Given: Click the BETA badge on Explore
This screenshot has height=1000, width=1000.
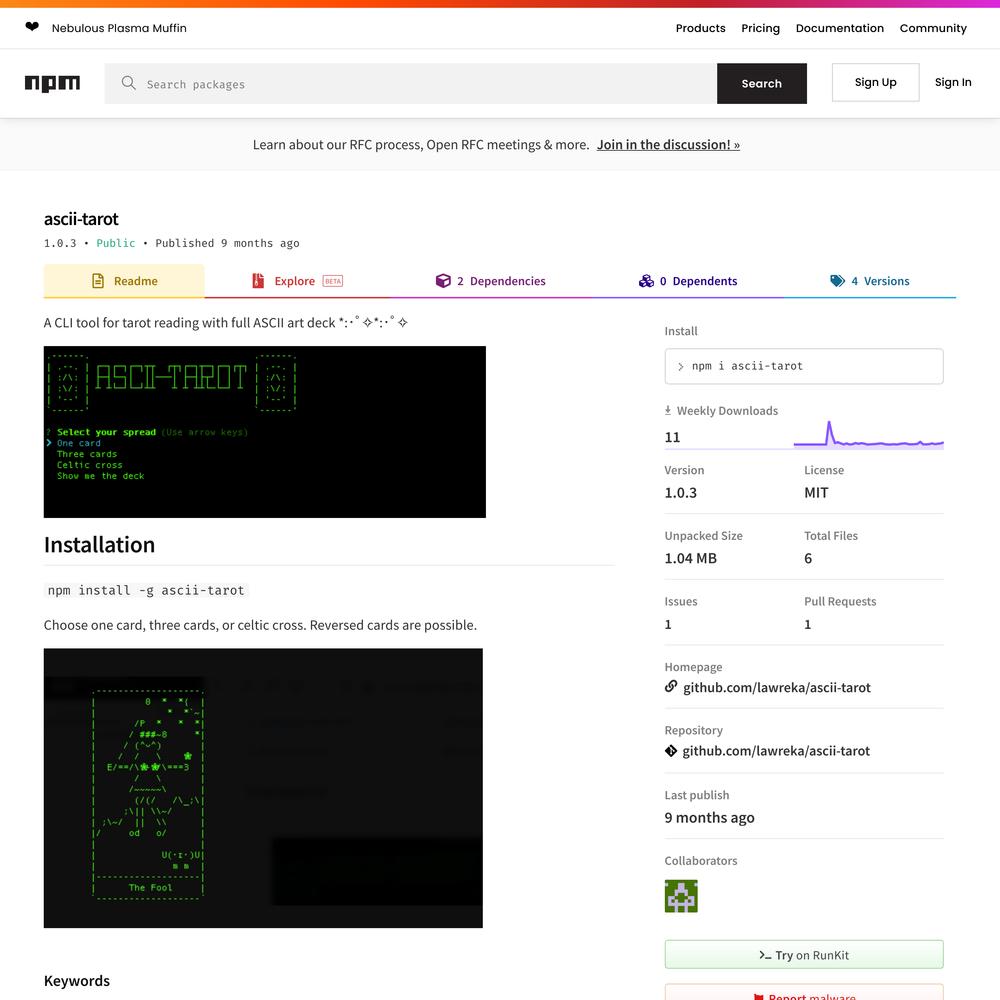Looking at the screenshot, I should pos(333,281).
